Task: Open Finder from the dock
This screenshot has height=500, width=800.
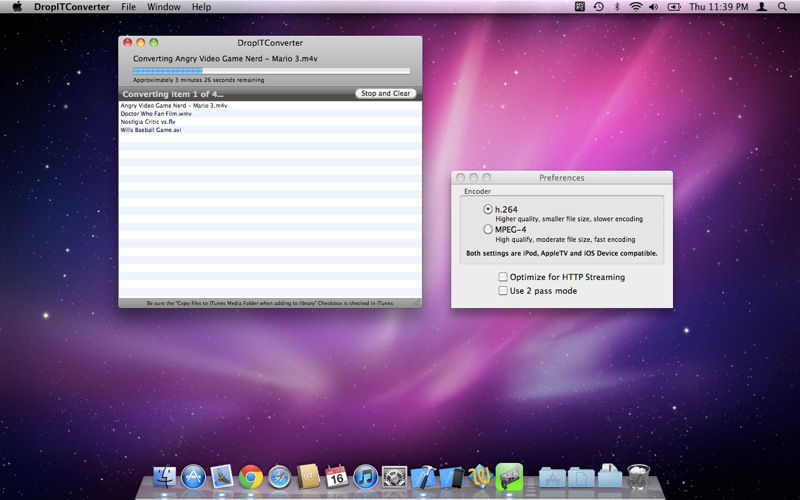Action: [x=164, y=478]
